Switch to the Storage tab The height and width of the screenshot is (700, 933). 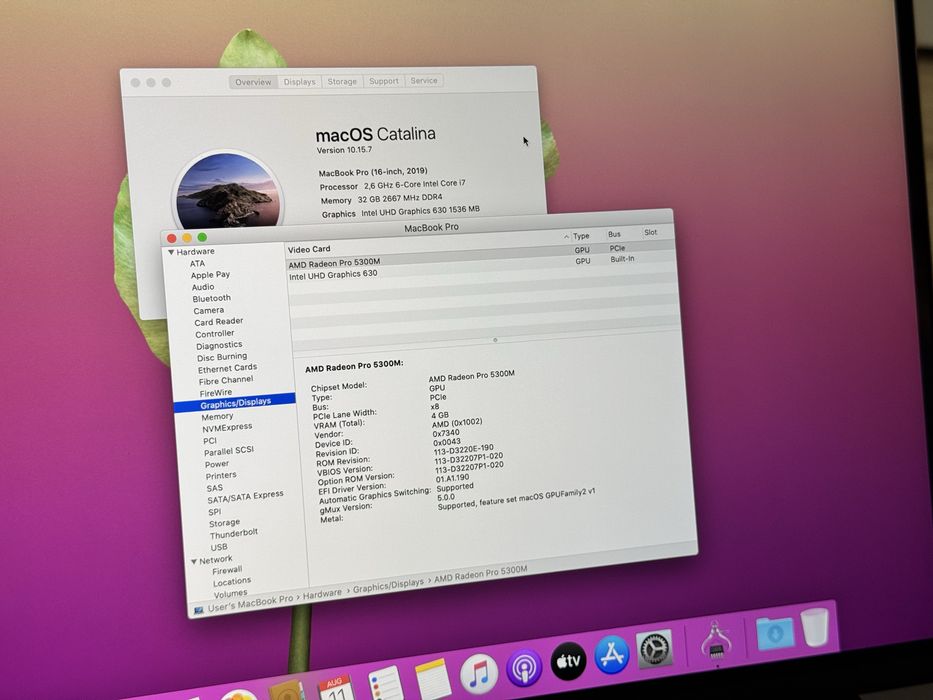pyautogui.click(x=342, y=81)
